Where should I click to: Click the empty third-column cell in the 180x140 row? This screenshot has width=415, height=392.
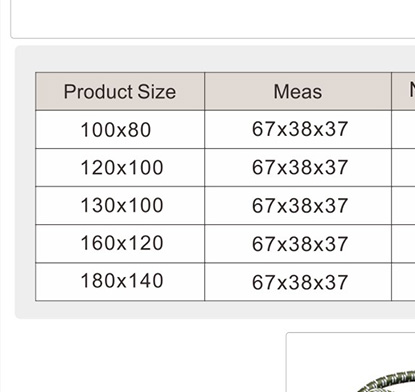403,282
